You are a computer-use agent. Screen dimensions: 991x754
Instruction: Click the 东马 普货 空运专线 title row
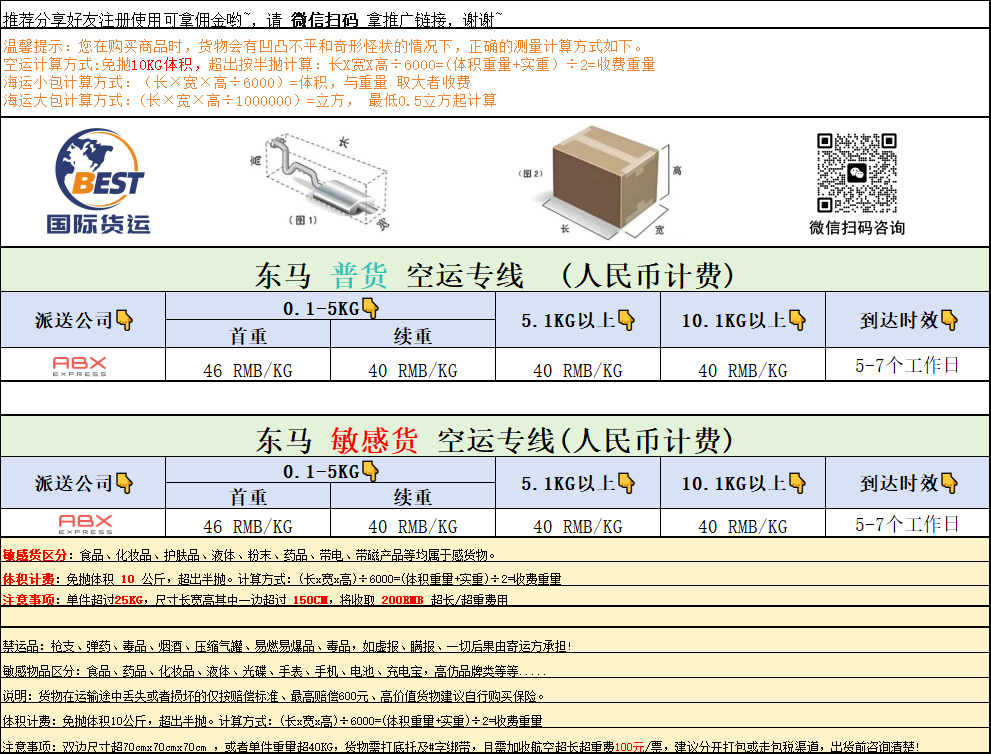[495, 275]
